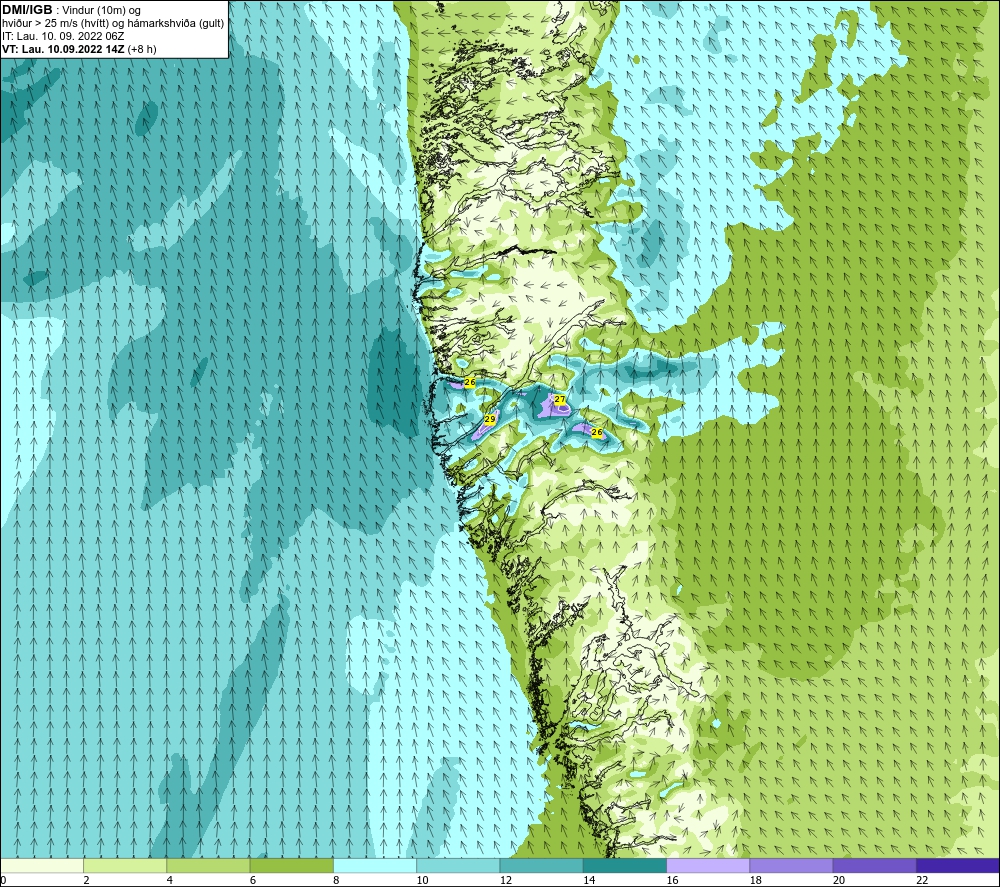
Task: Click the pale yellow 0–2 m/s legend swatch
Action: tap(42, 865)
